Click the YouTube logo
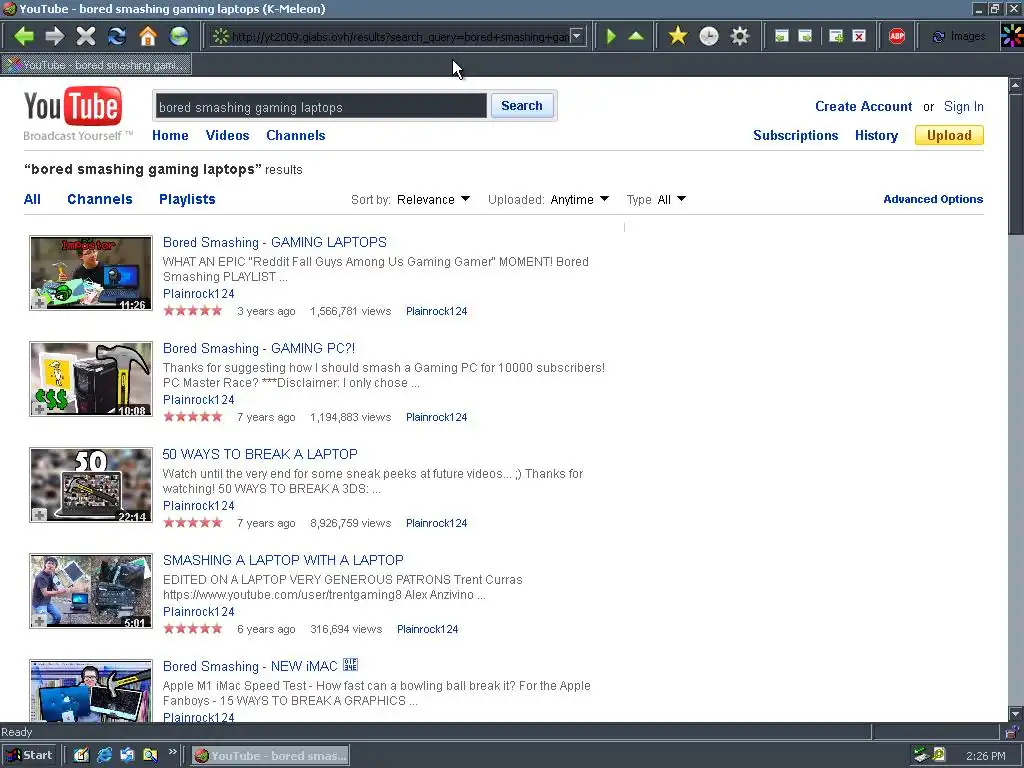The image size is (1024, 768). (72, 106)
